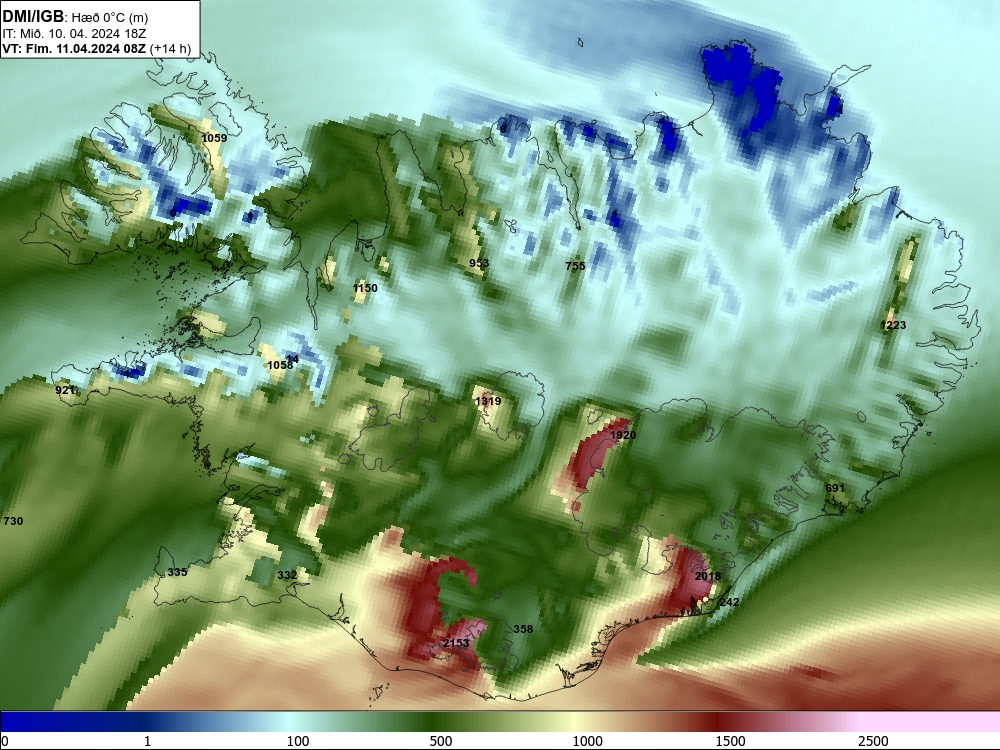Click the valid time line 'VT: Fim. 11.04.2024 08Z'
Image resolution: width=1000 pixels, height=750 pixels.
coord(74,48)
